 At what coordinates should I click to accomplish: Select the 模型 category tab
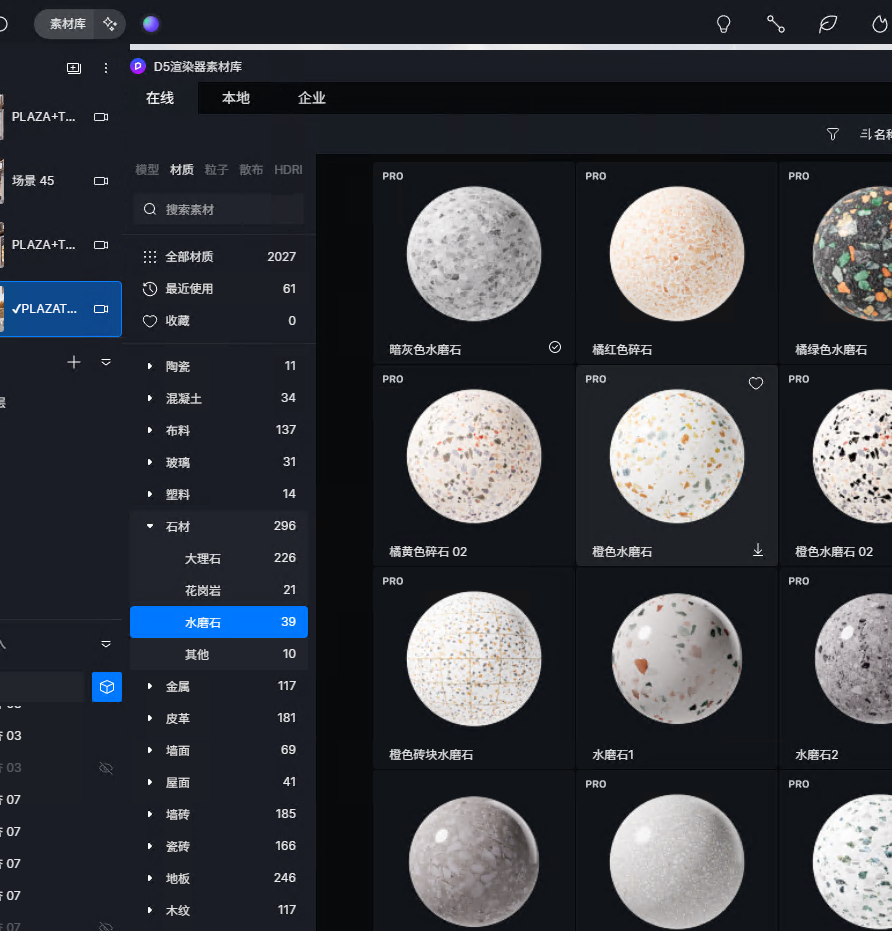click(x=147, y=170)
